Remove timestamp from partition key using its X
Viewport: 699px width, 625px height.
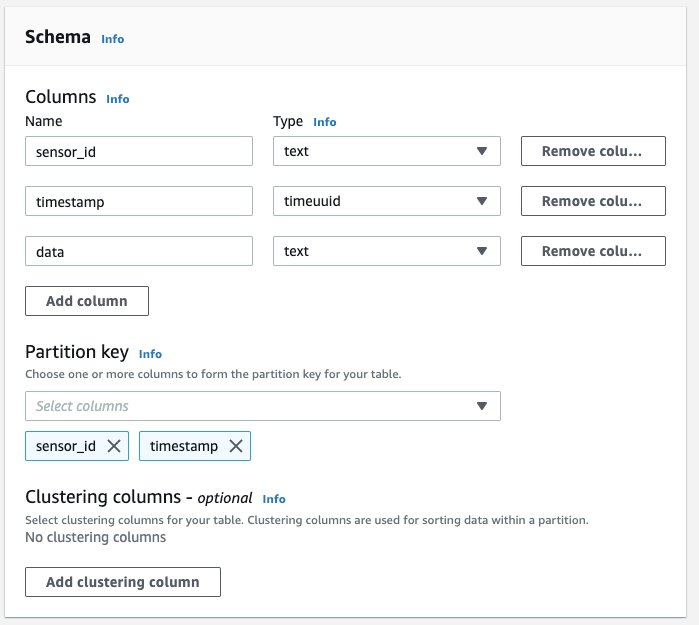[x=236, y=446]
